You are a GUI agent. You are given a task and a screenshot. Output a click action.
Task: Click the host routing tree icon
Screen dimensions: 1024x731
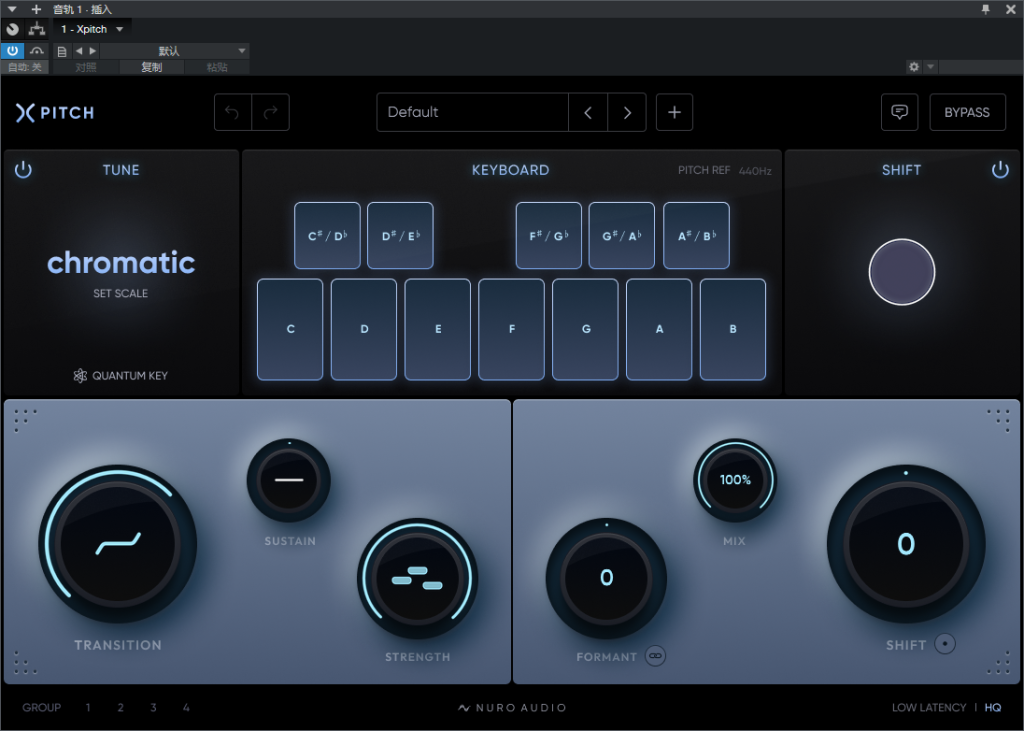37,29
